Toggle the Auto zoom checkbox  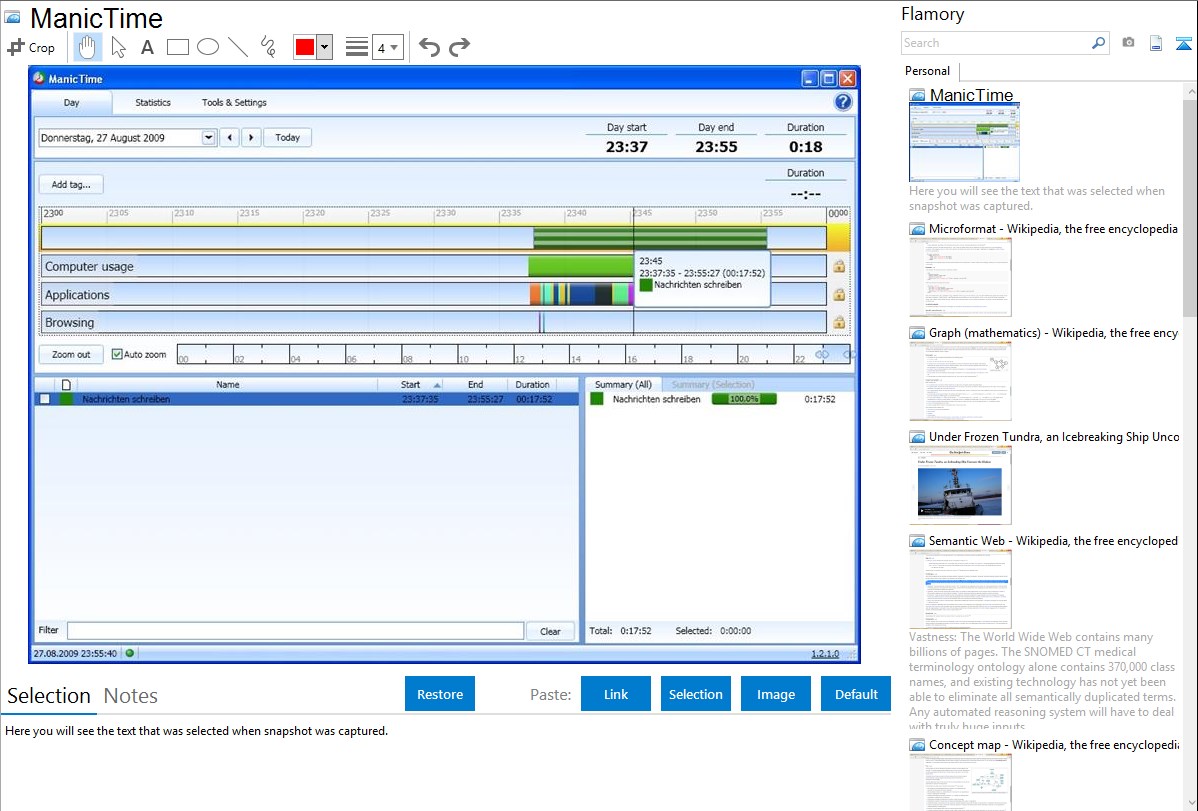coord(117,355)
